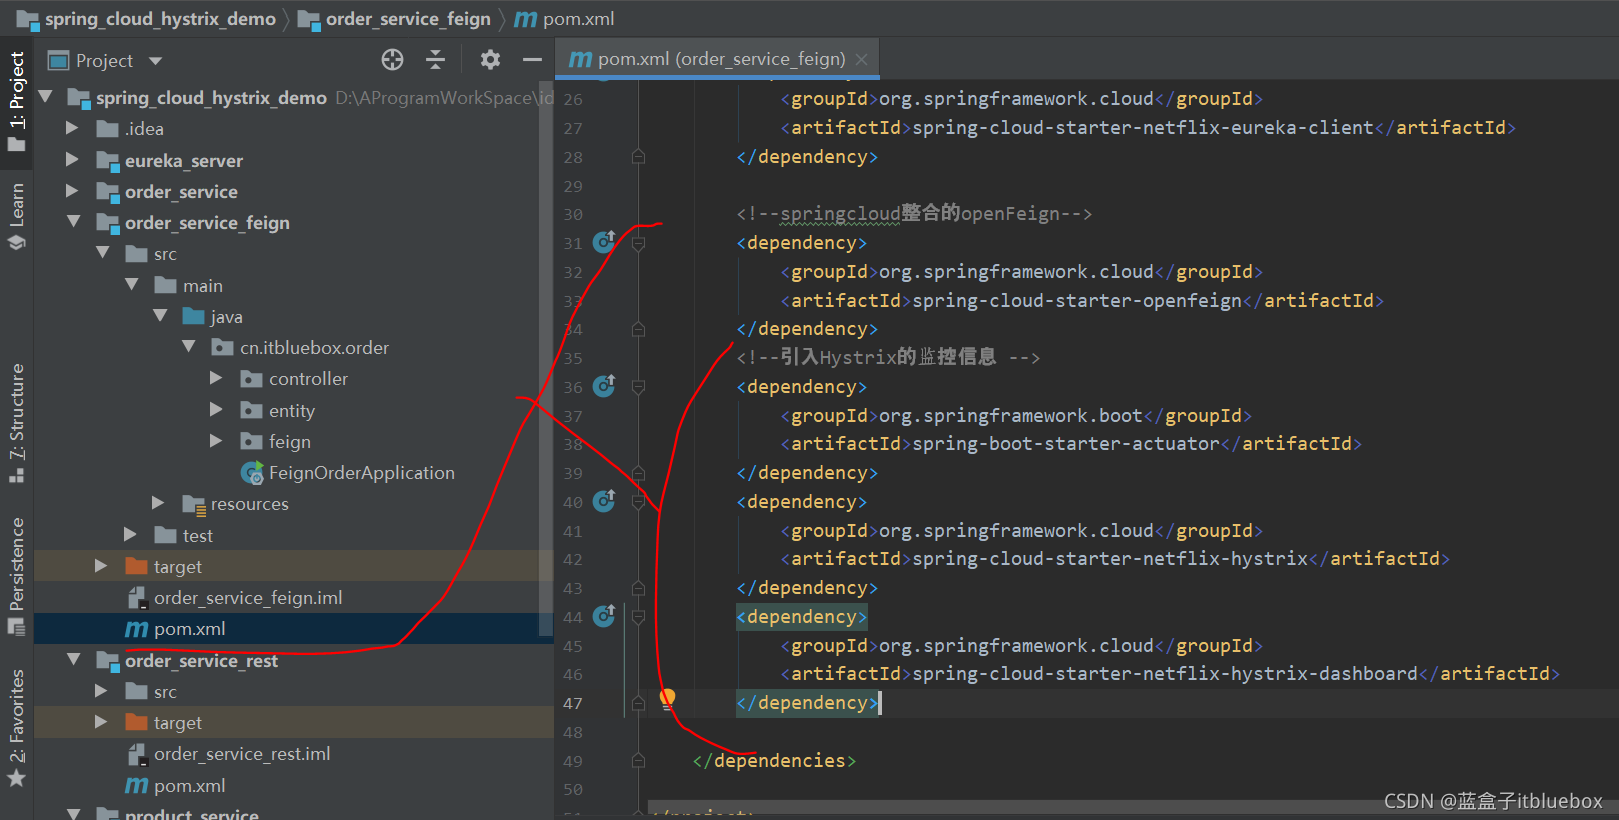Hide the Project tool window with minus icon

coord(532,60)
